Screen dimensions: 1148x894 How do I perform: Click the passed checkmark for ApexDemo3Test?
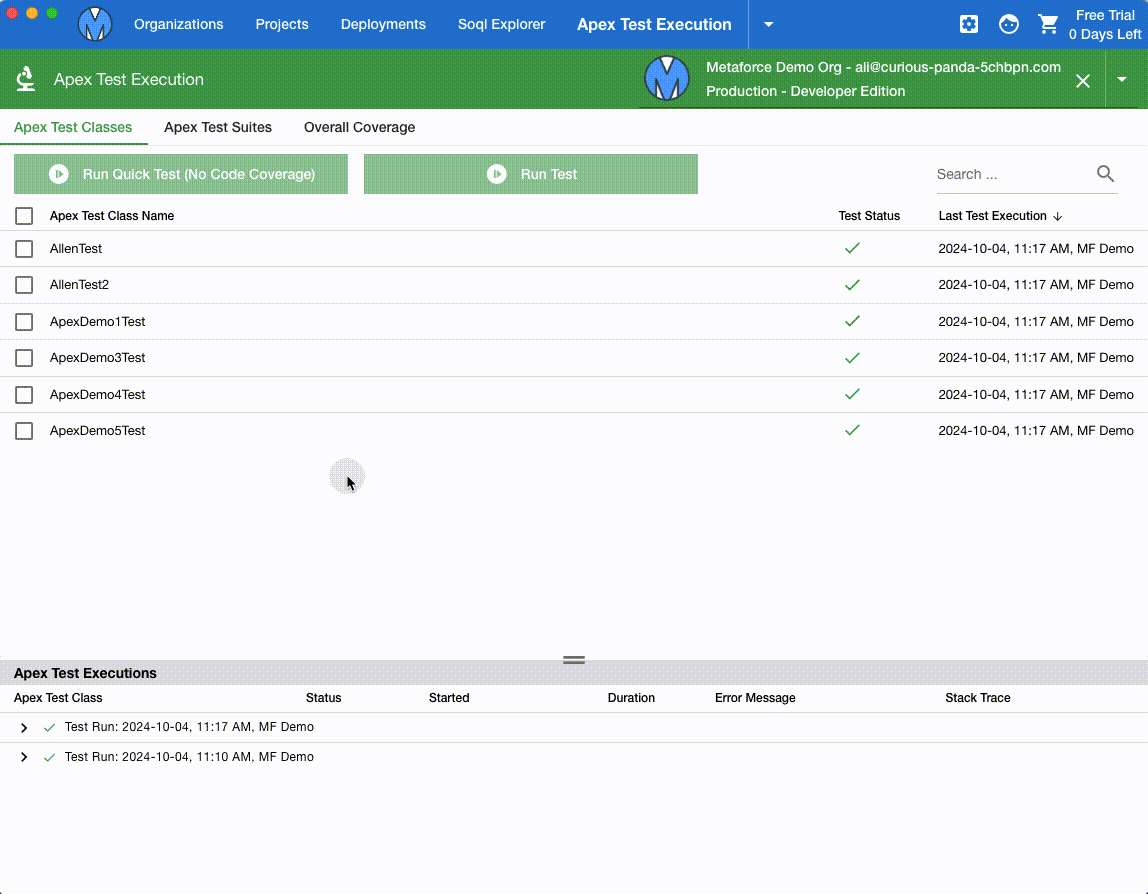click(852, 357)
